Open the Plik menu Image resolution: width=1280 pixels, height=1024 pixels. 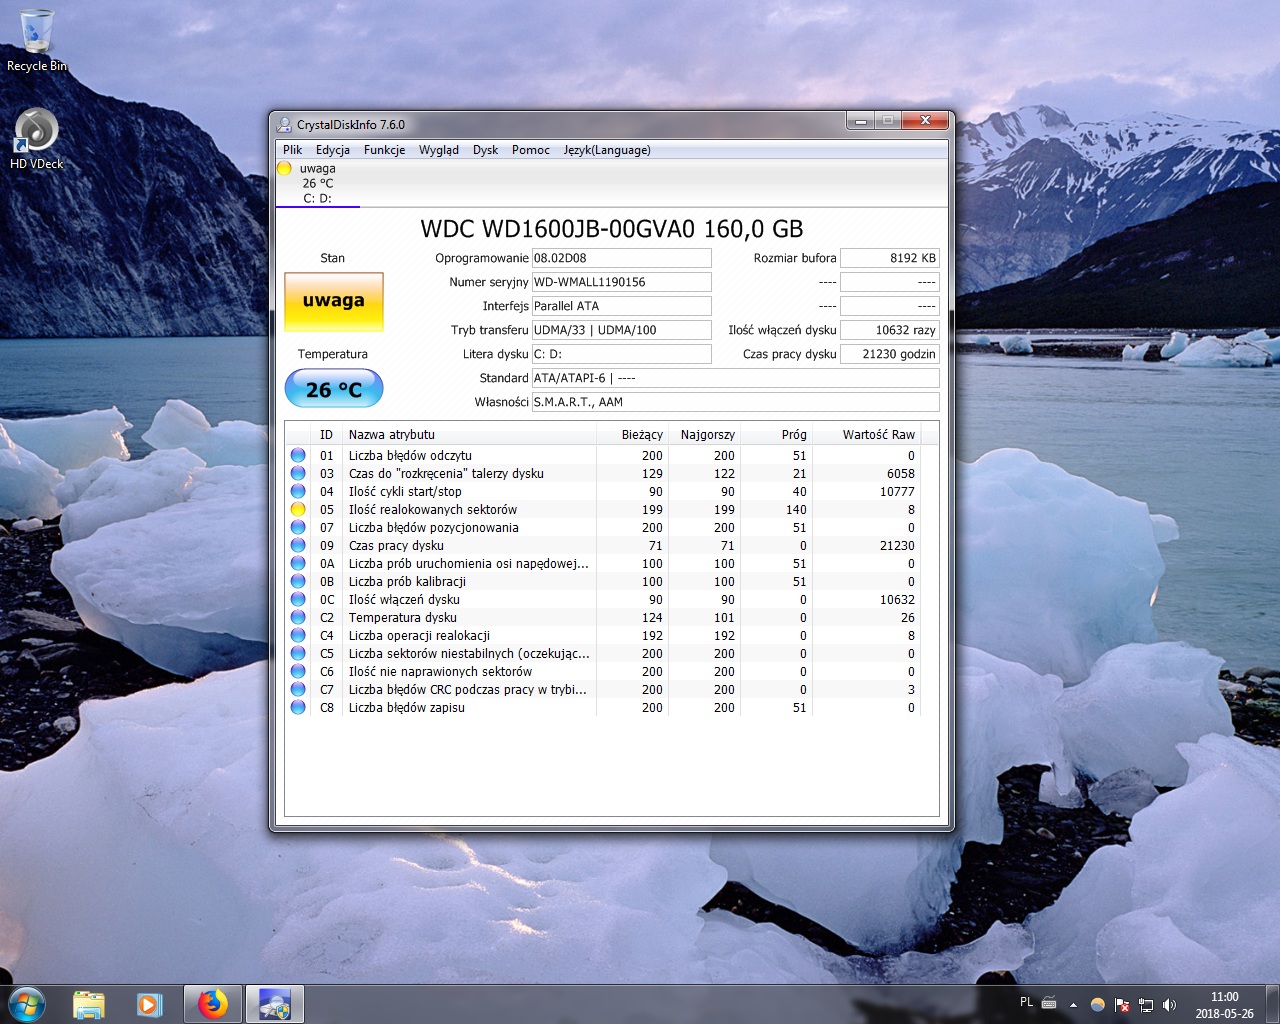pos(292,150)
